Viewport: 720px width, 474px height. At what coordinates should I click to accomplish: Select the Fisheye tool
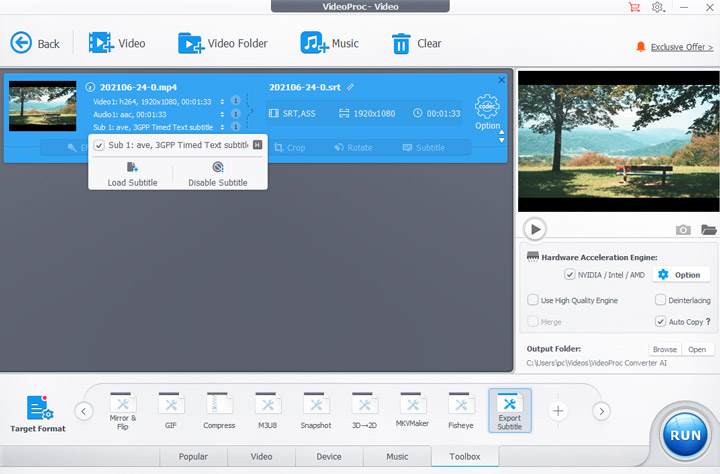(461, 411)
